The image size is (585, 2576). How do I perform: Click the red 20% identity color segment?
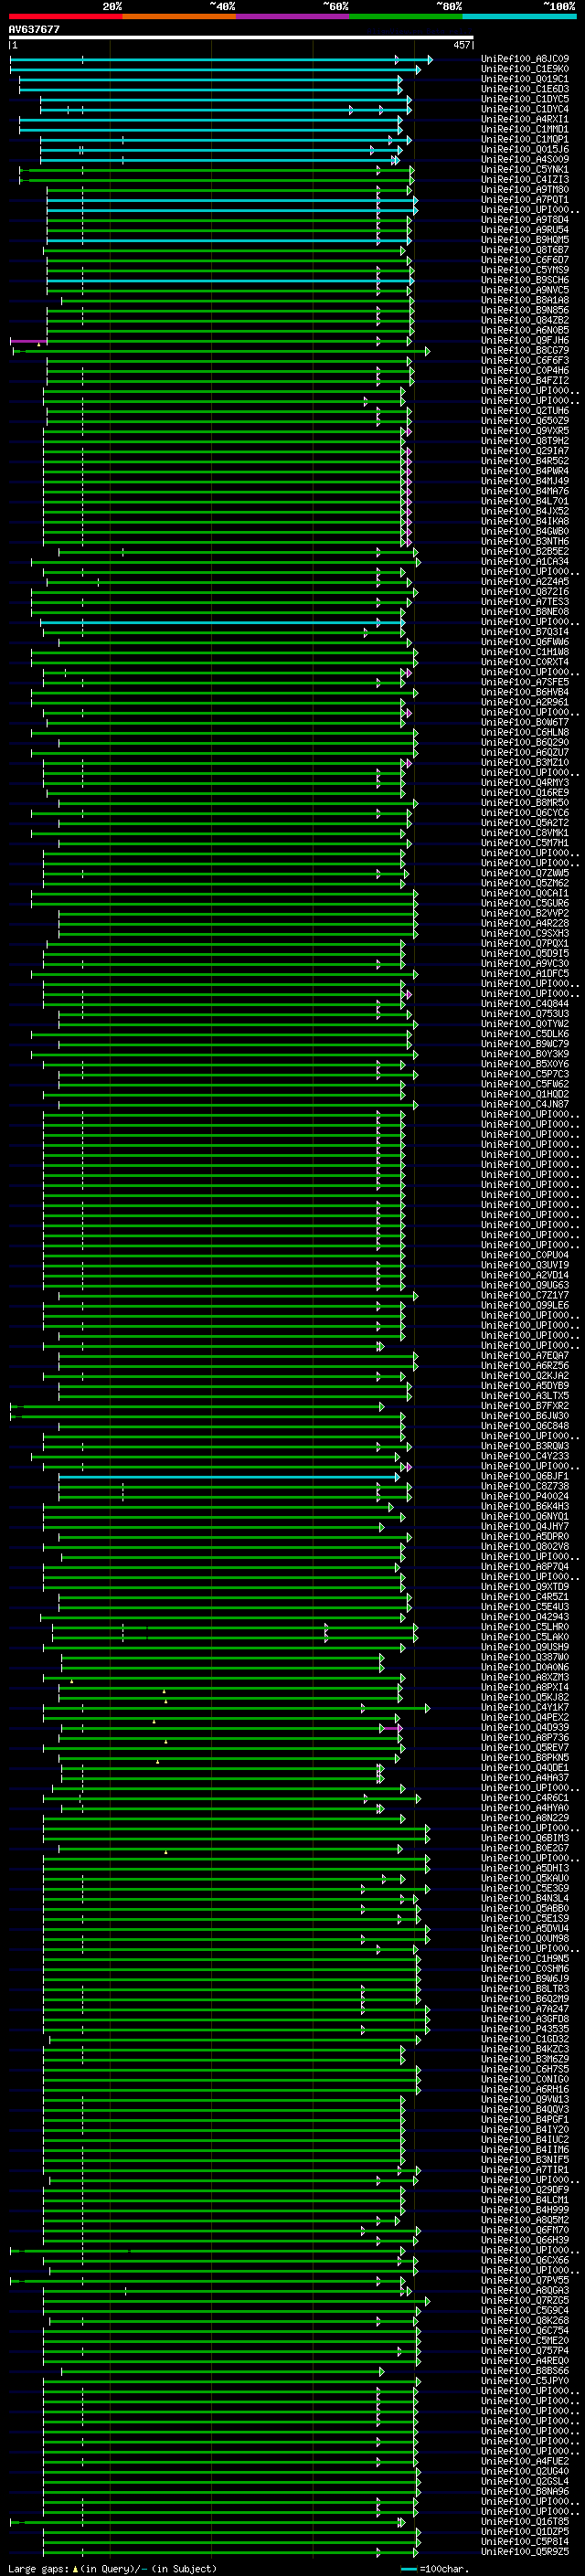pos(65,16)
